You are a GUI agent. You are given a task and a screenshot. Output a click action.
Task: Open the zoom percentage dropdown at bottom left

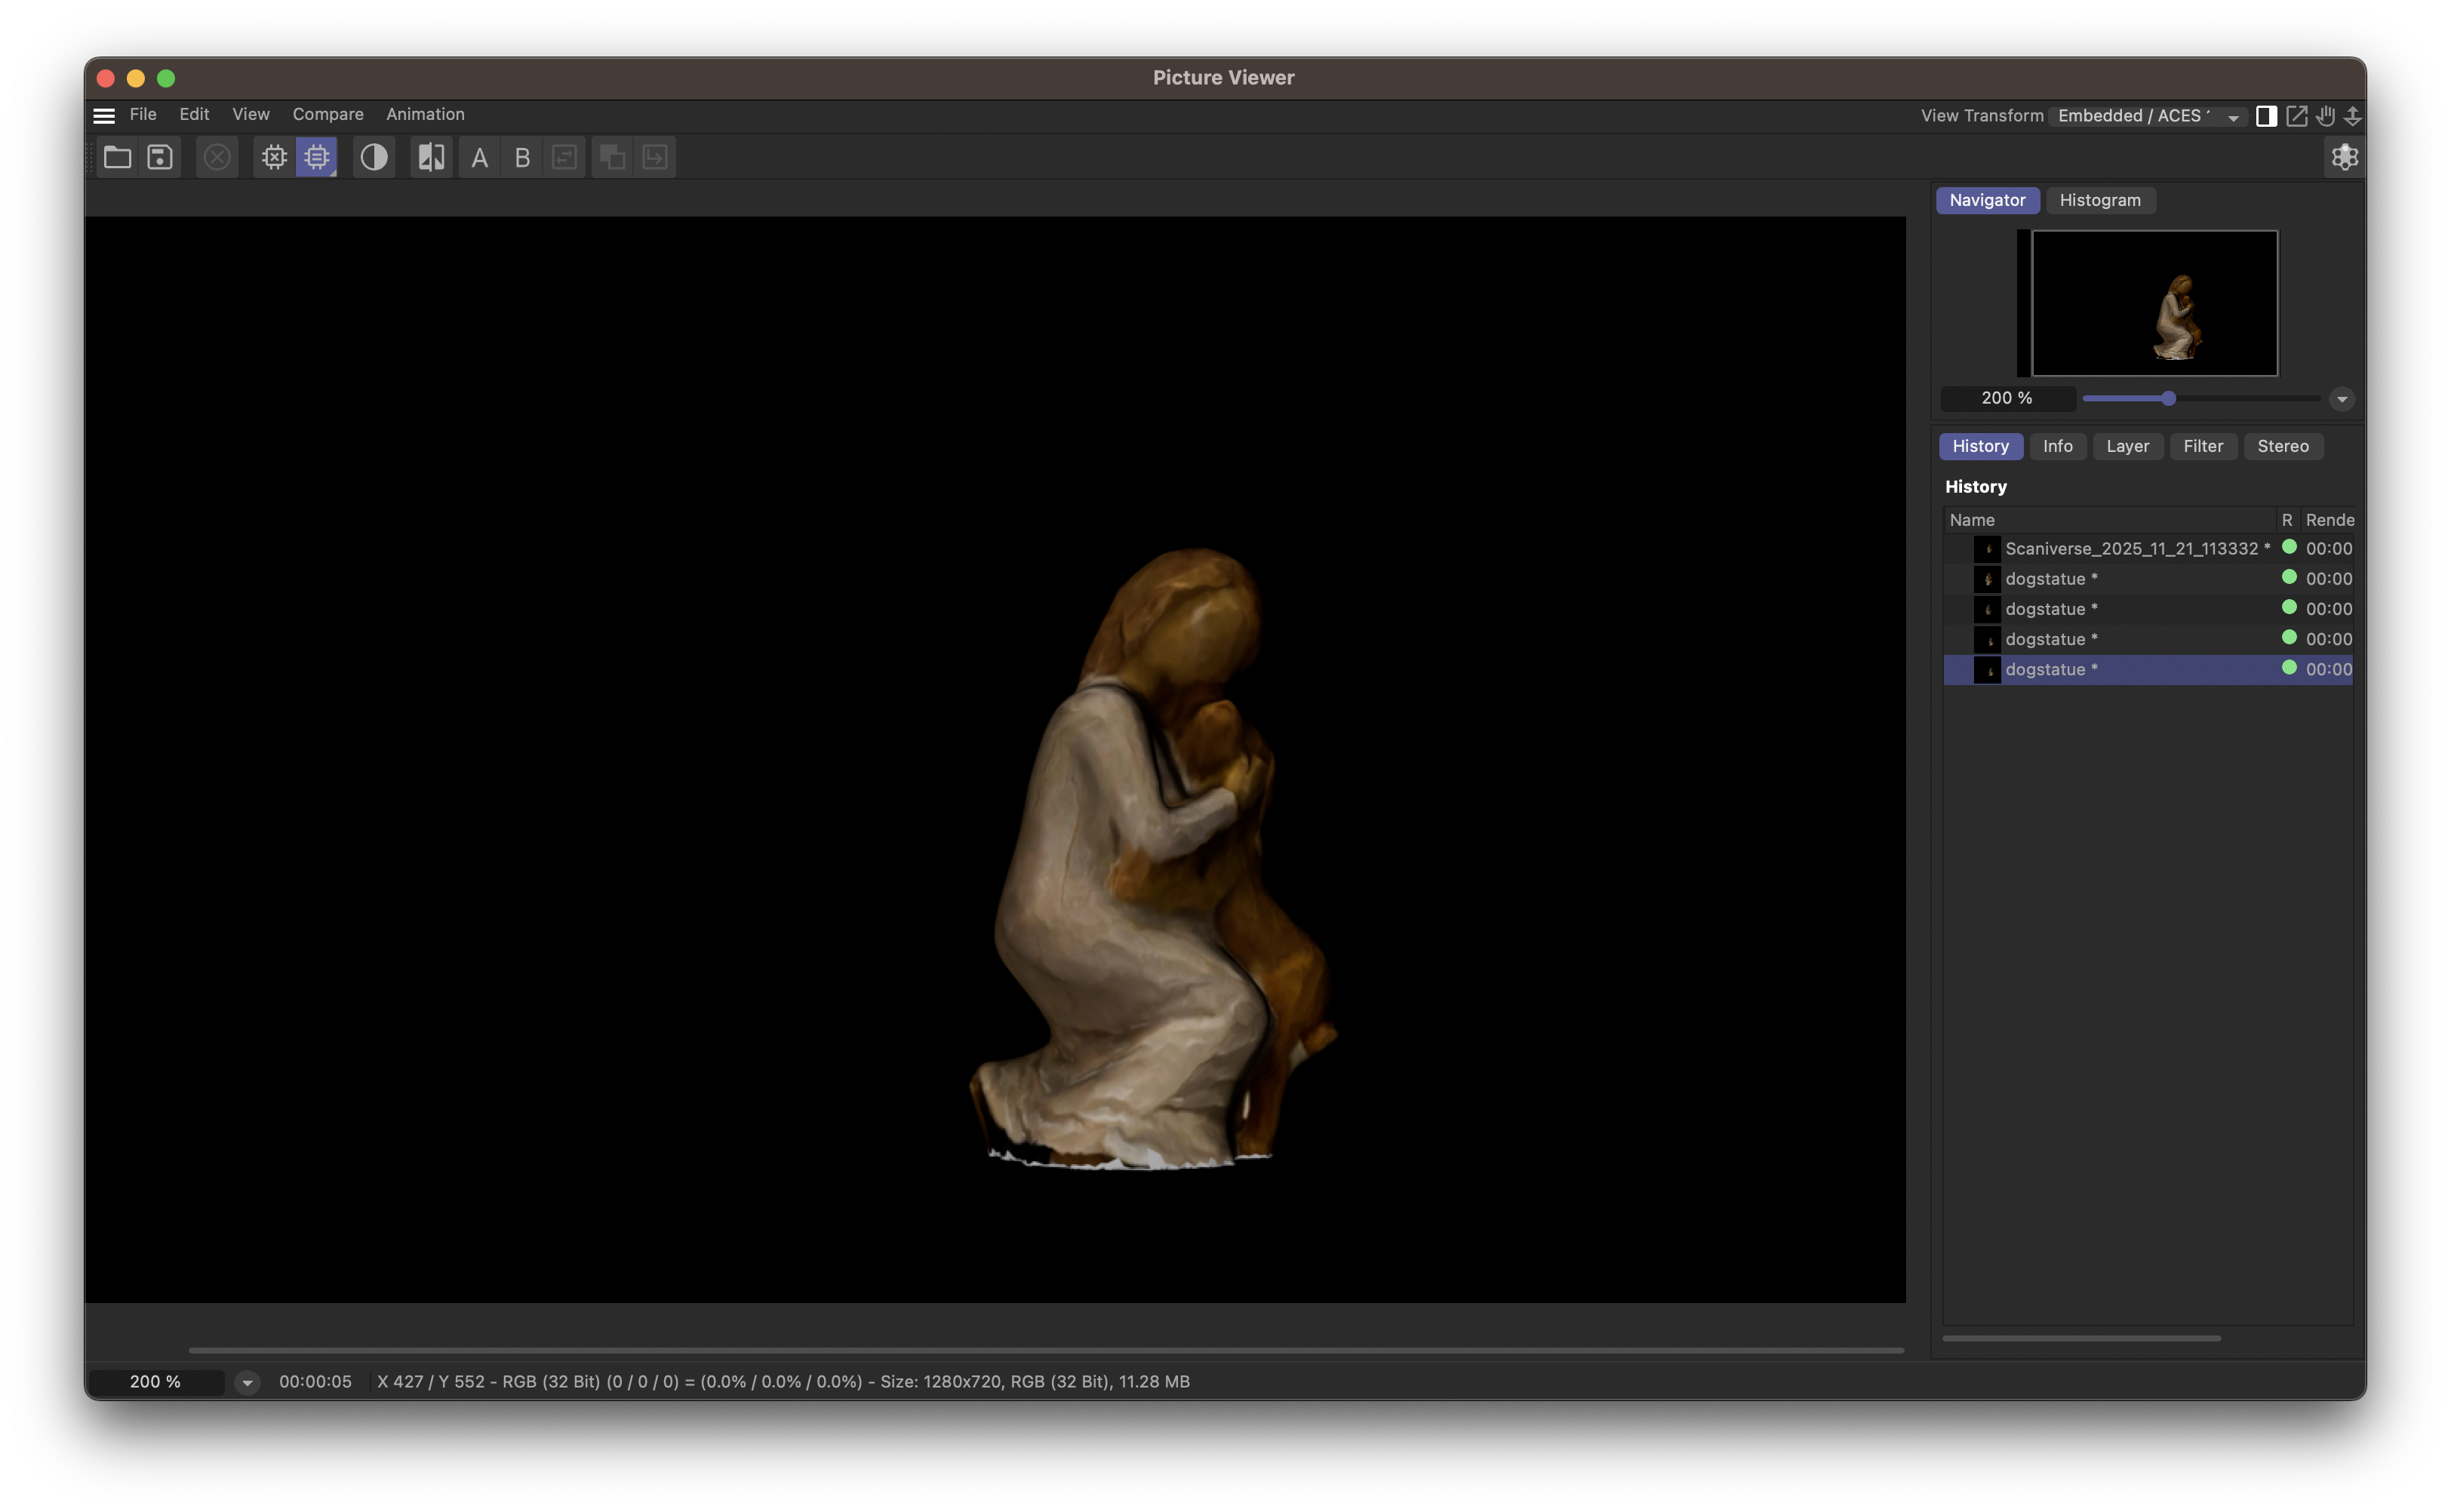247,1382
